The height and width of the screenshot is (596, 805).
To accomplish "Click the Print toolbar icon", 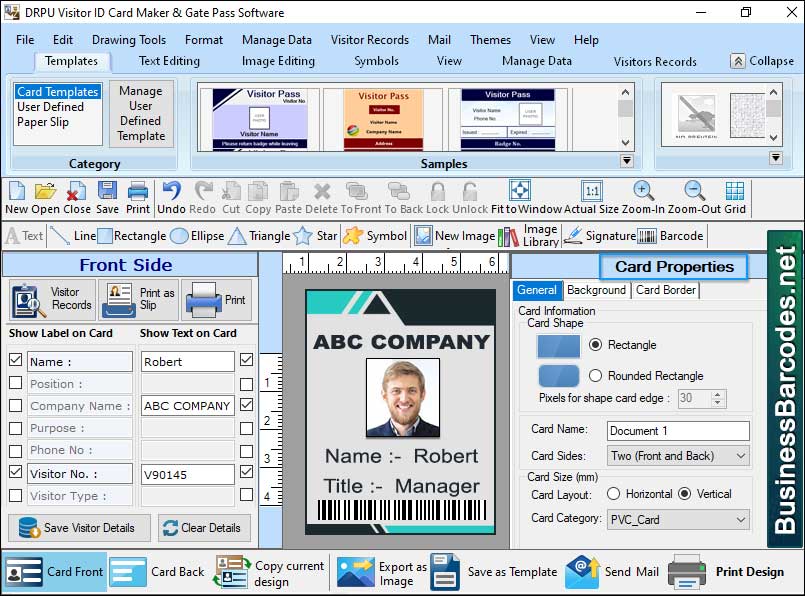I will point(138,198).
